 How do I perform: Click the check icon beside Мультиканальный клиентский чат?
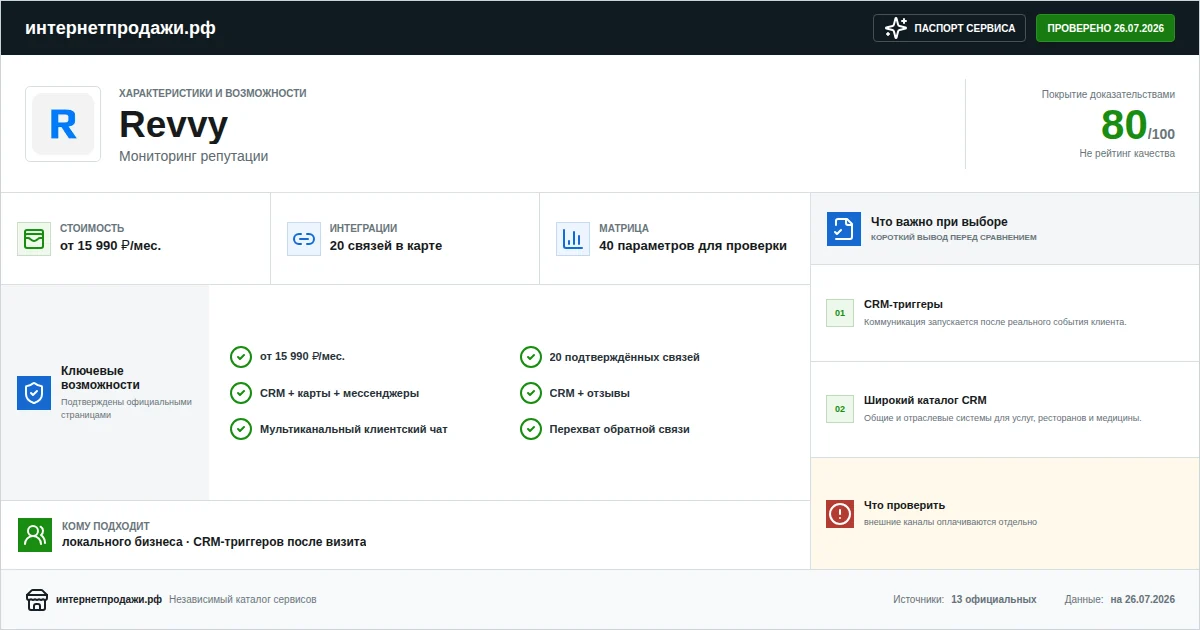pyautogui.click(x=241, y=429)
